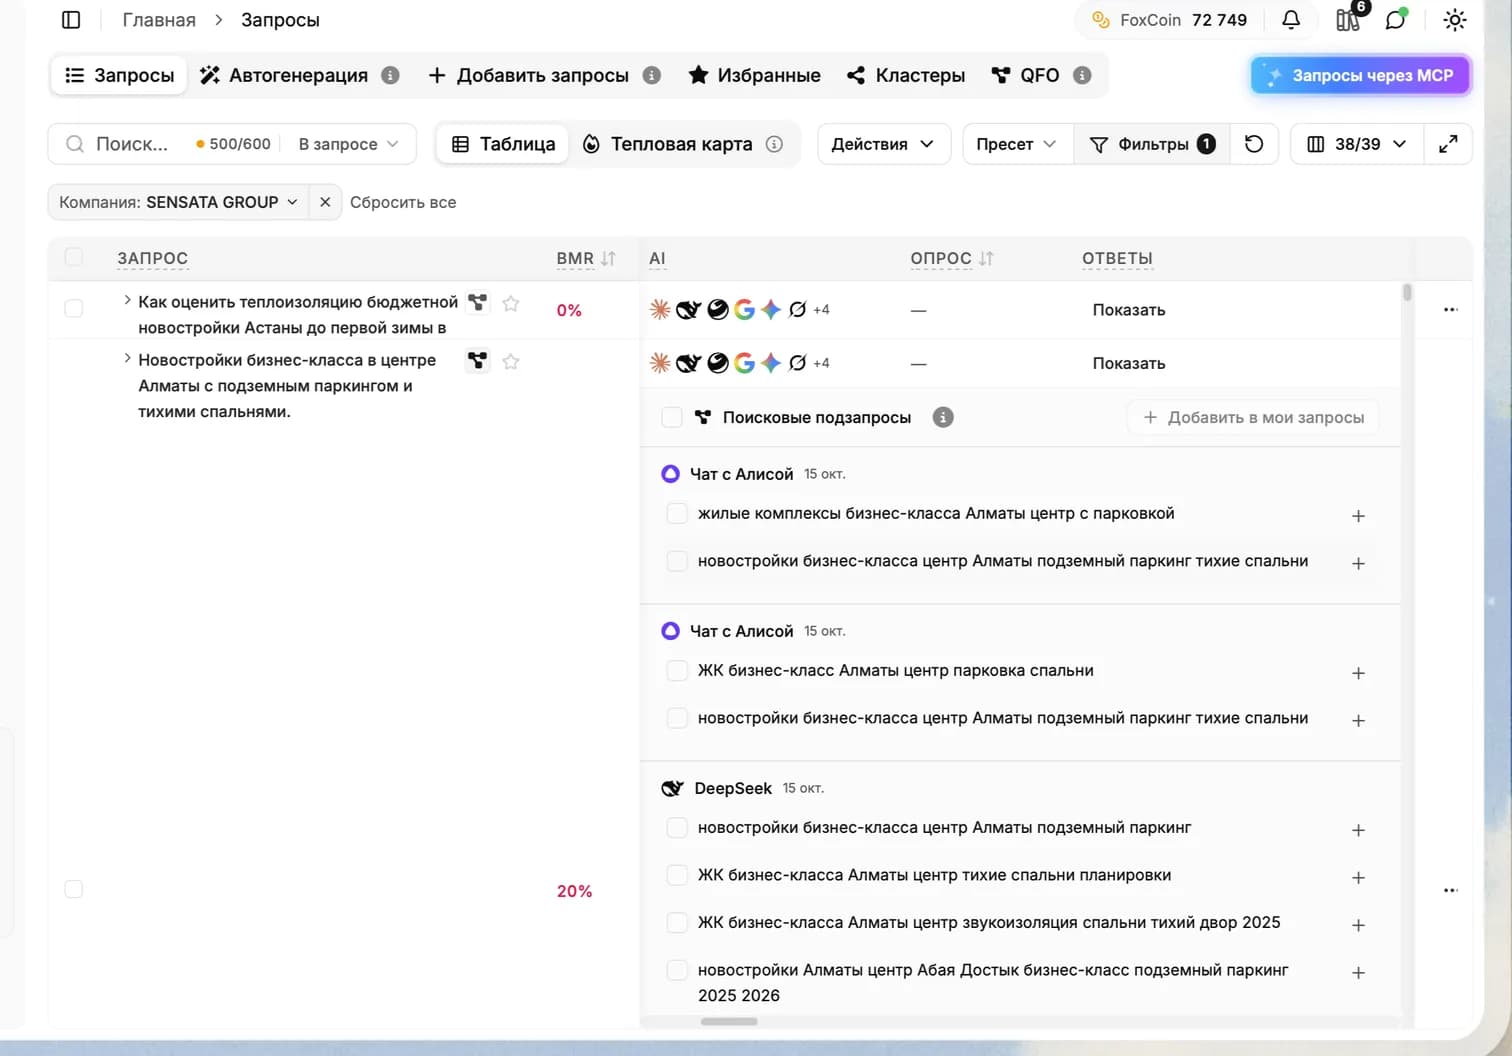Image resolution: width=1512 pixels, height=1056 pixels.
Task: Tick the select-all checkbox in table header
Action: pyautogui.click(x=74, y=257)
